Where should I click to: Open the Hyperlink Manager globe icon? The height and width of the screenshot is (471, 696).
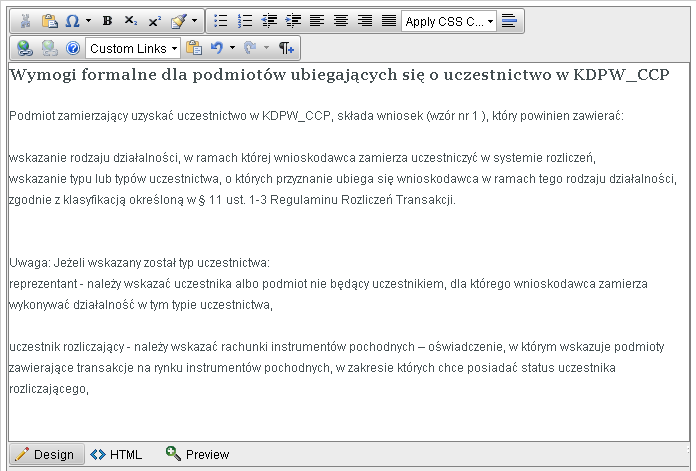[x=25, y=48]
